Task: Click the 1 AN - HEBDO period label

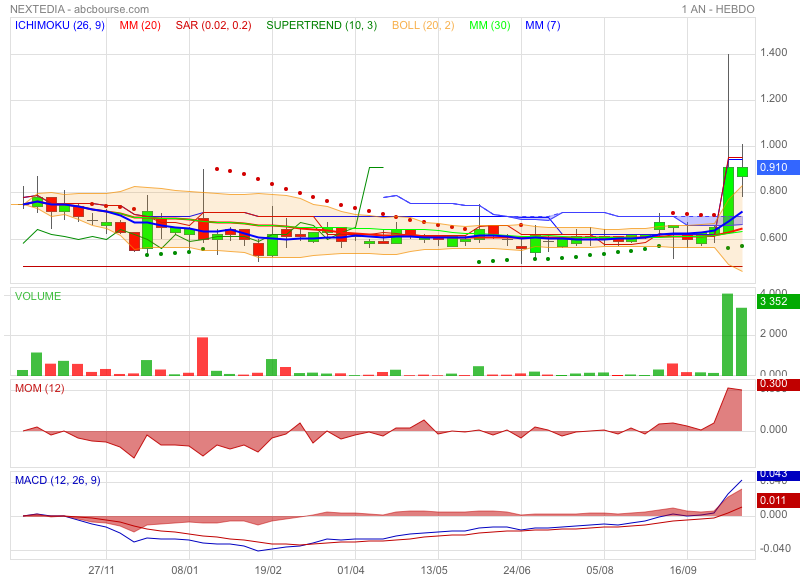Action: [x=718, y=9]
